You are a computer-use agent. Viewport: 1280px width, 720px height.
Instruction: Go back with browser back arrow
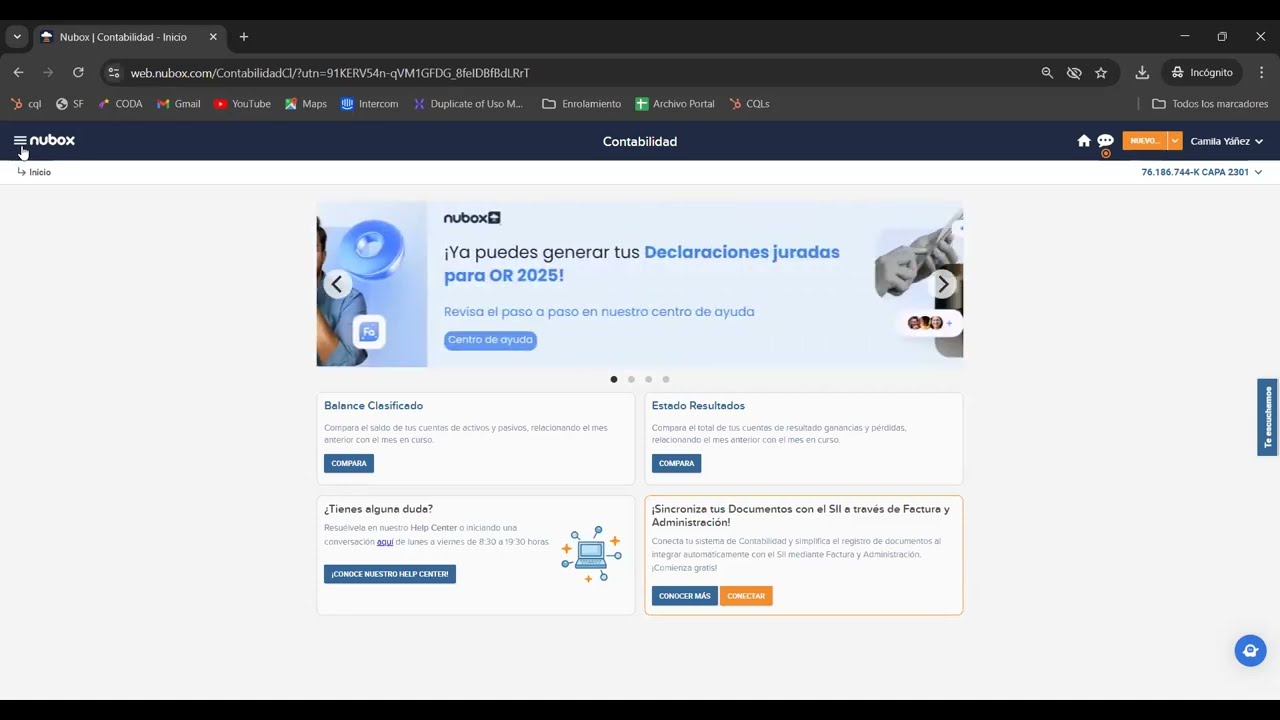coord(18,73)
